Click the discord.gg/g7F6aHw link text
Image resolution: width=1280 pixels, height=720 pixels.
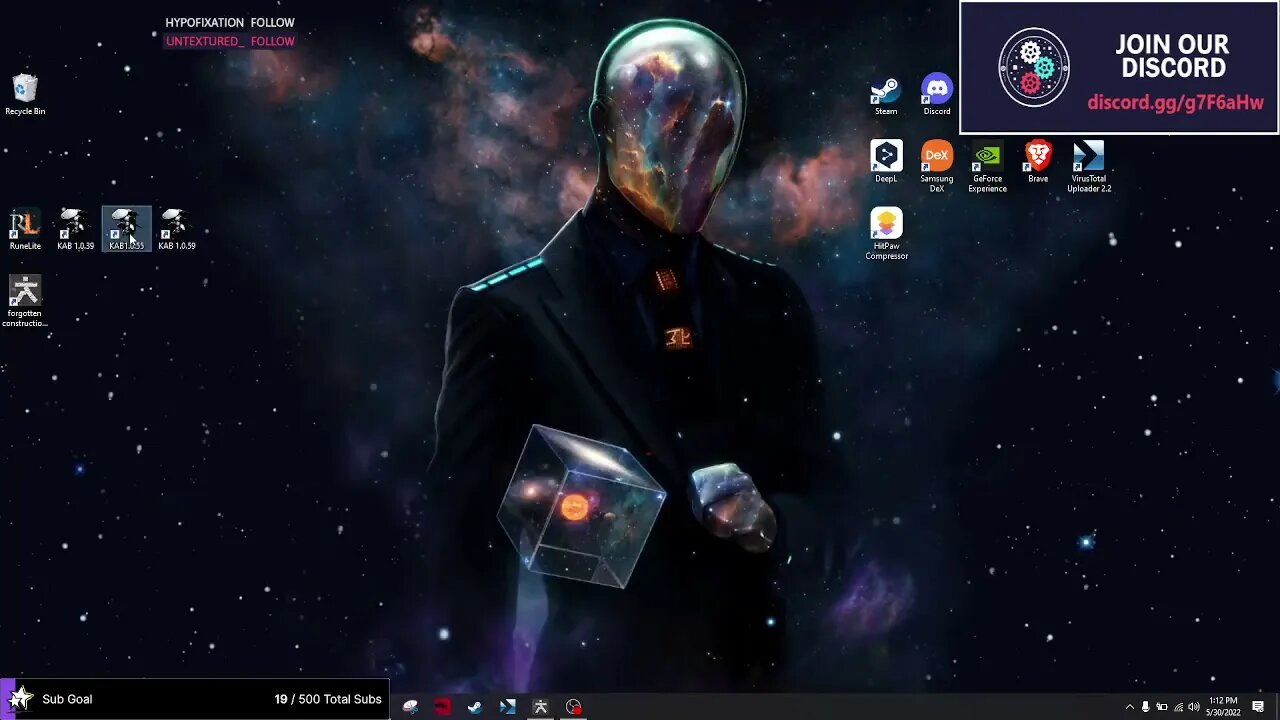pyautogui.click(x=1175, y=103)
